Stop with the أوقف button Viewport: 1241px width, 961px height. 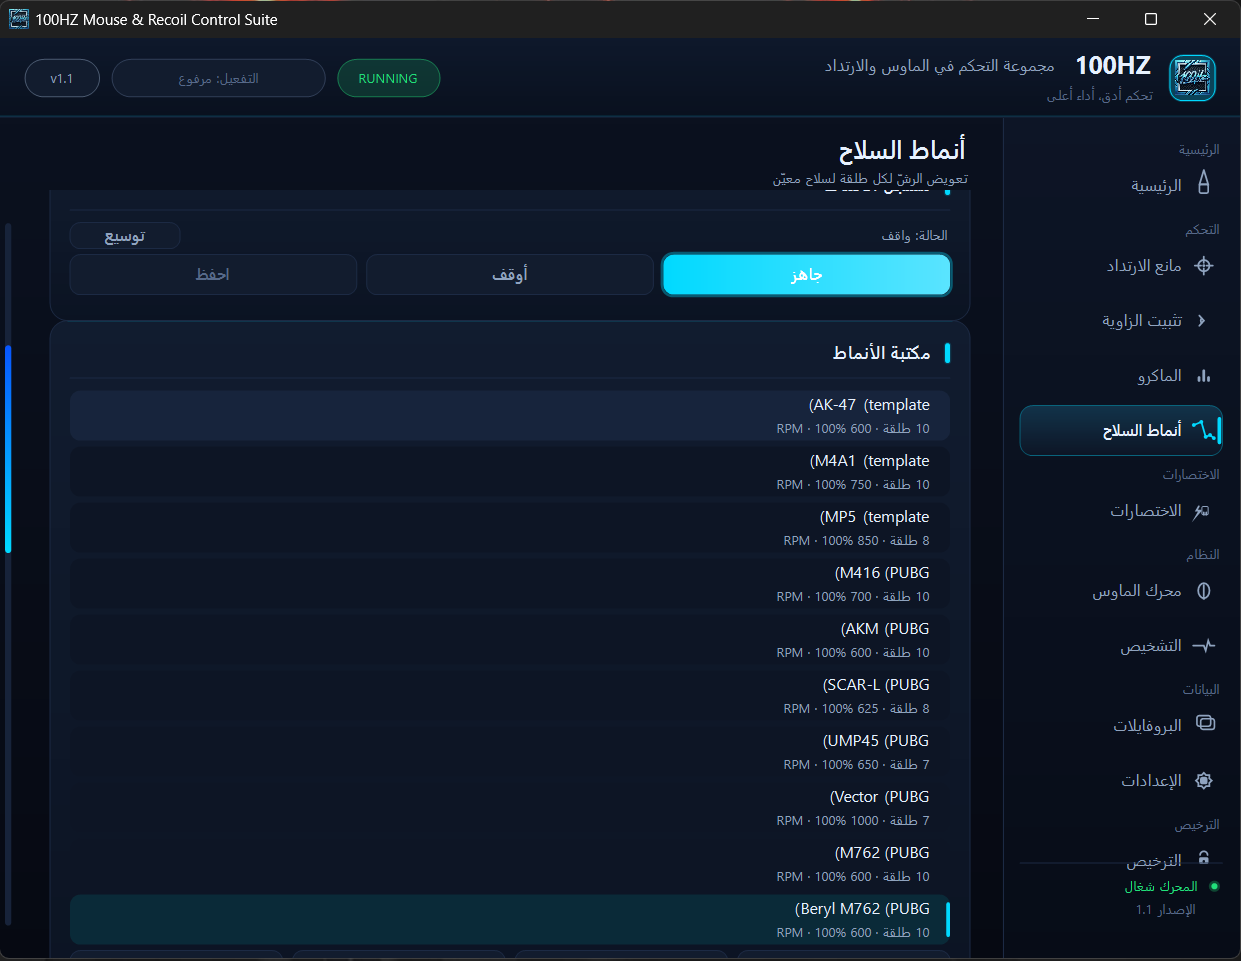[x=510, y=275]
